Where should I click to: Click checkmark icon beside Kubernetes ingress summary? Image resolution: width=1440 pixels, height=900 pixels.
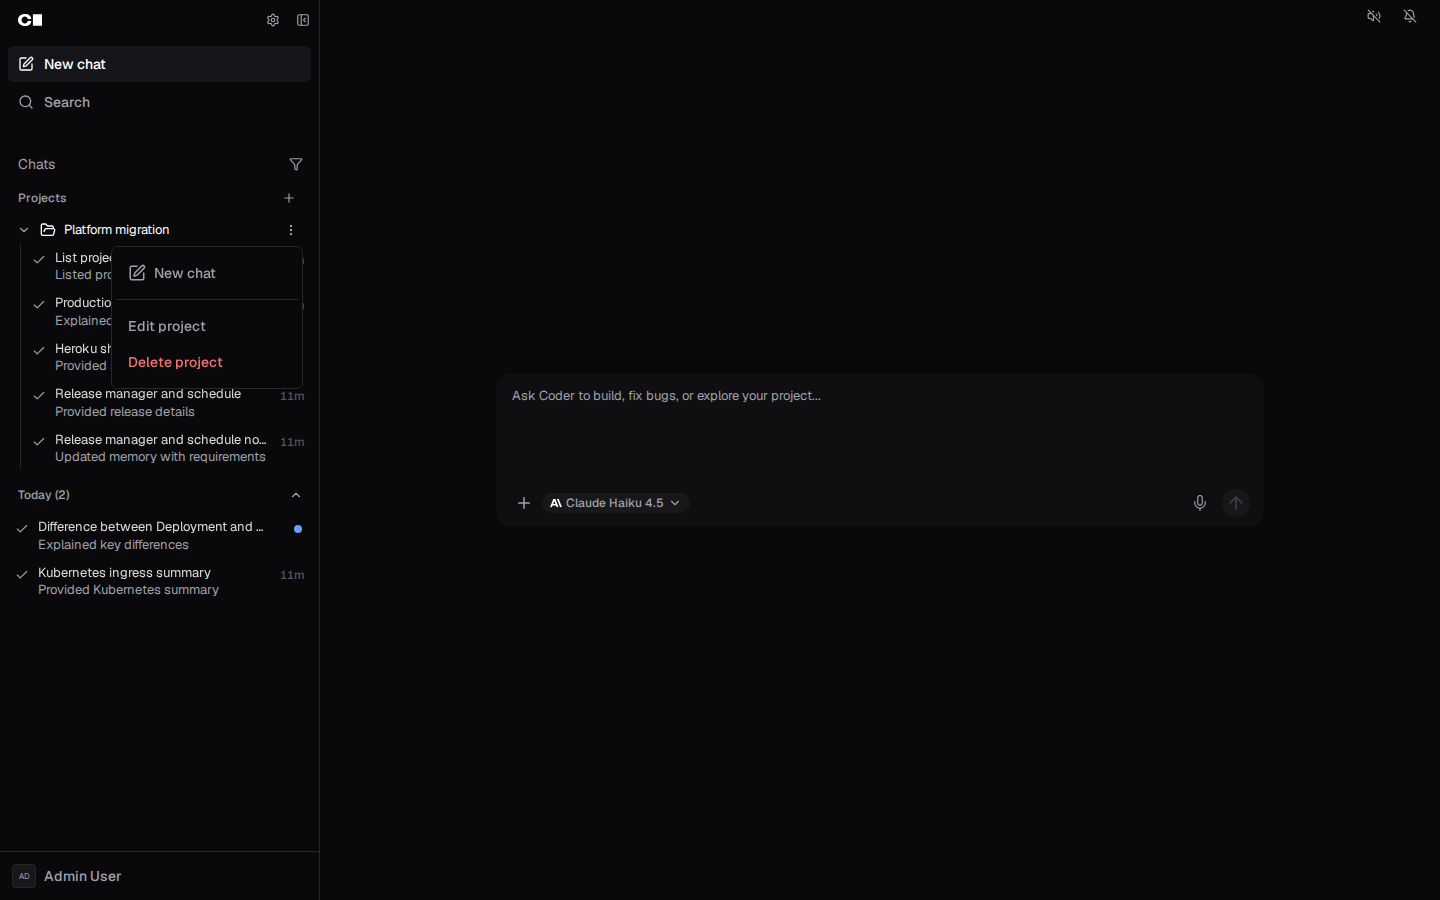point(22,575)
